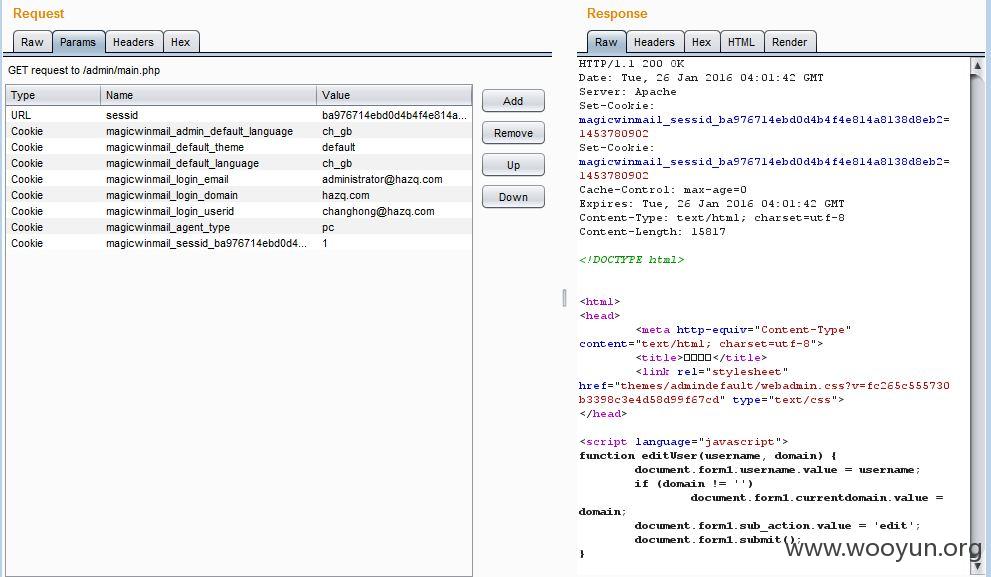The width and height of the screenshot is (991, 577).
Task: Select the magicwinmail_agent_type cookie name
Action: 168,228
